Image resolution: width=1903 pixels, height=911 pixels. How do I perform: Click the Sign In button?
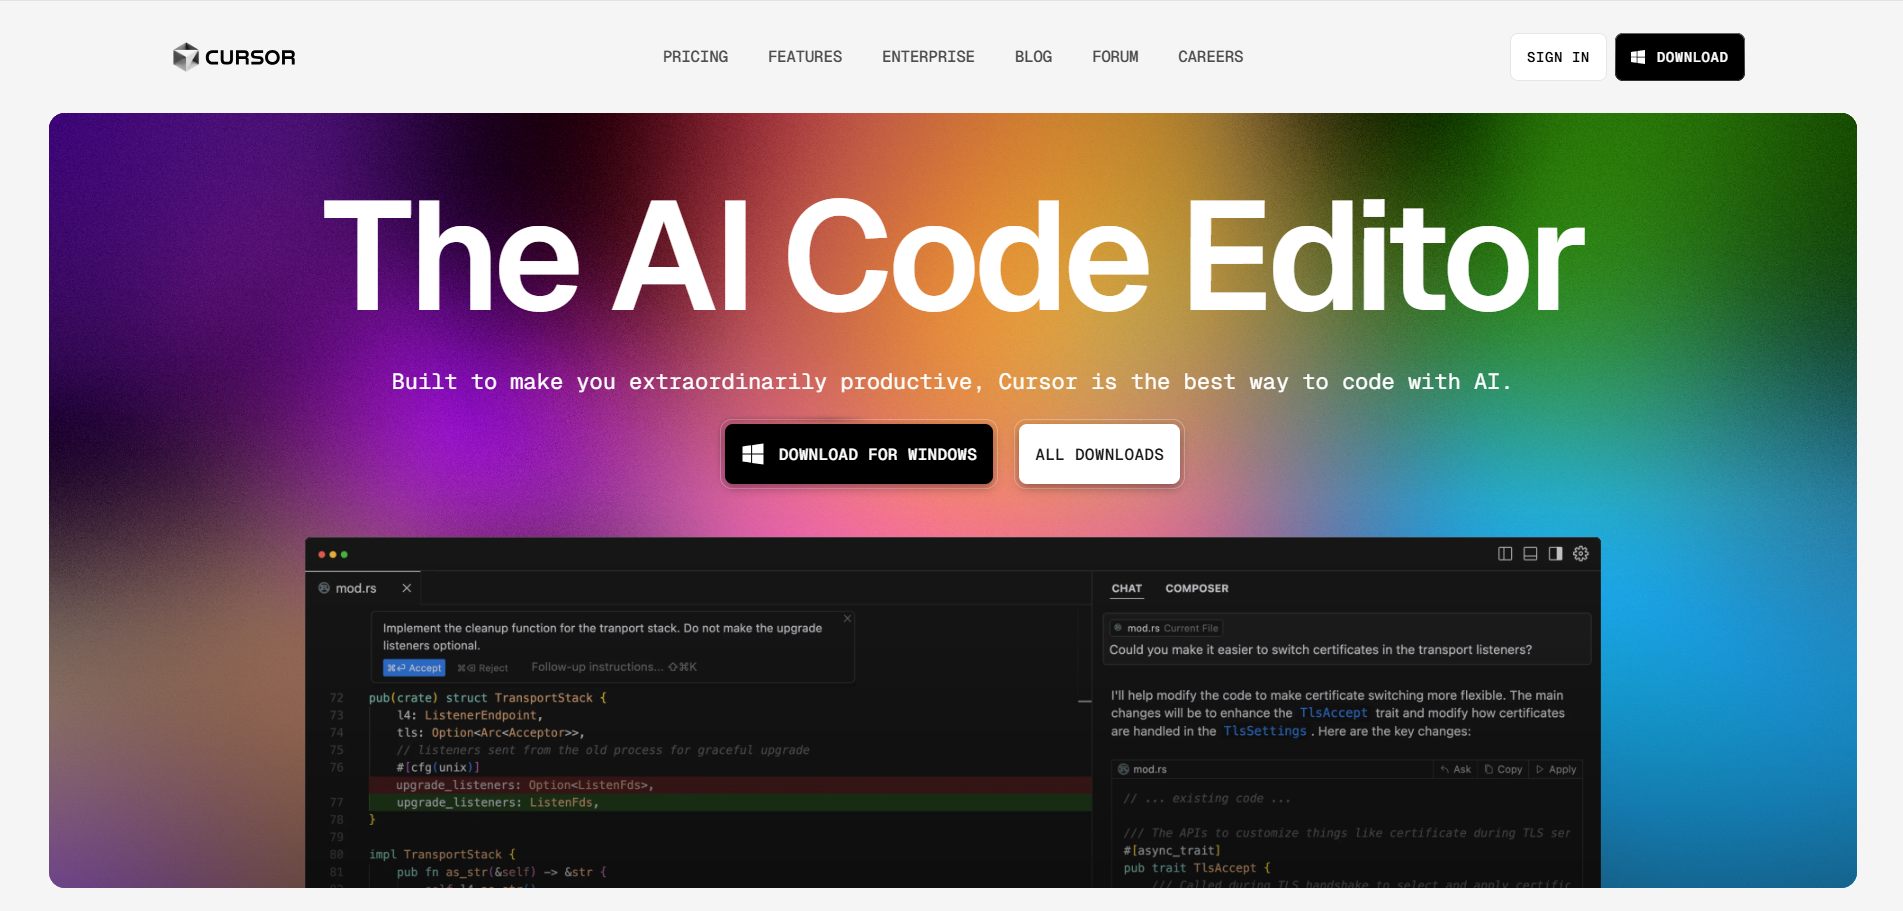click(1558, 57)
